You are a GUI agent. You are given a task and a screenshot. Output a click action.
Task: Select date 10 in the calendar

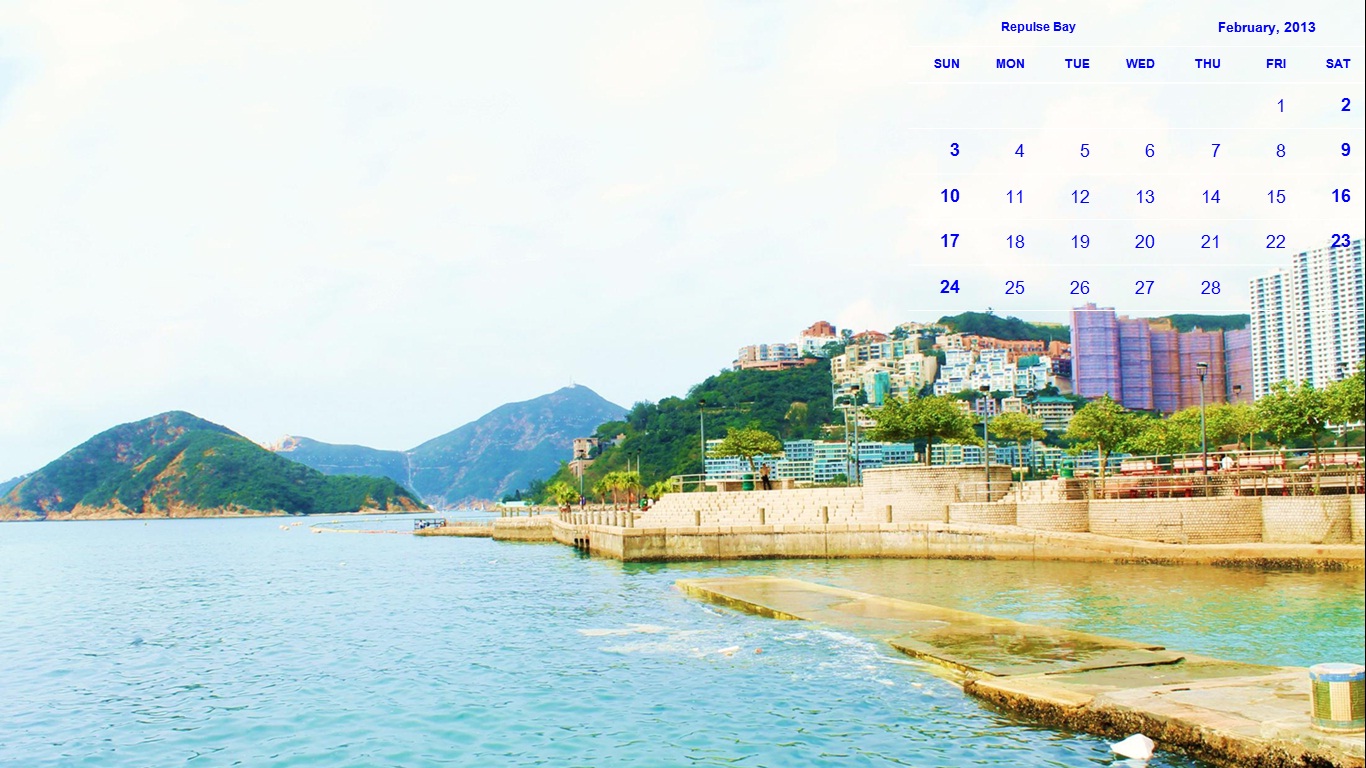[x=950, y=196]
